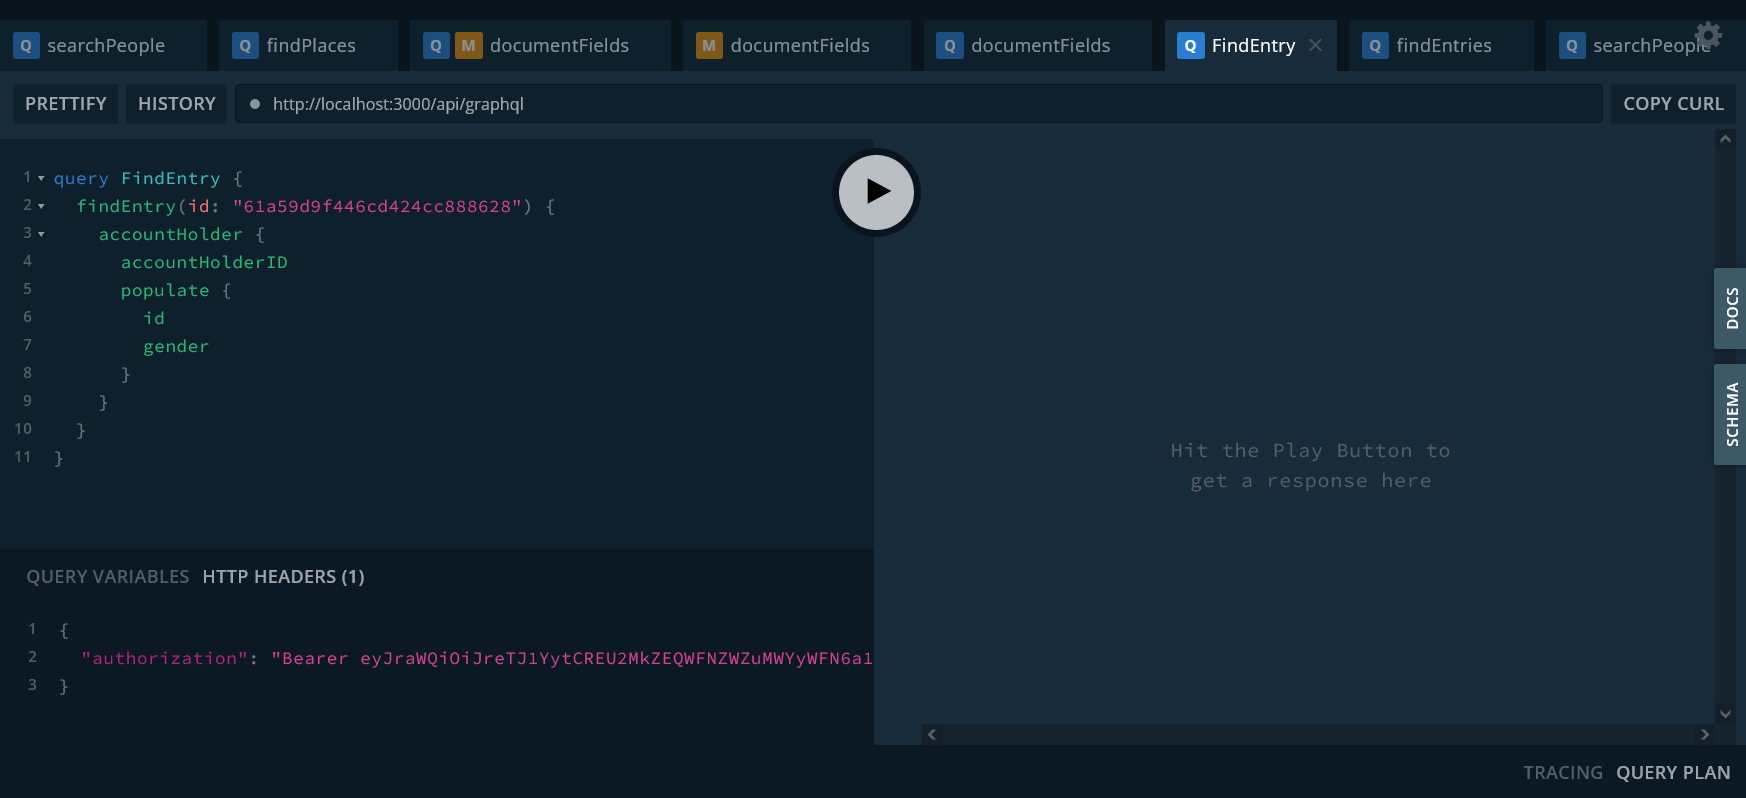This screenshot has height=798, width=1746.
Task: Collapse the query FindEntry fold arrow on line 1
Action: 41,178
